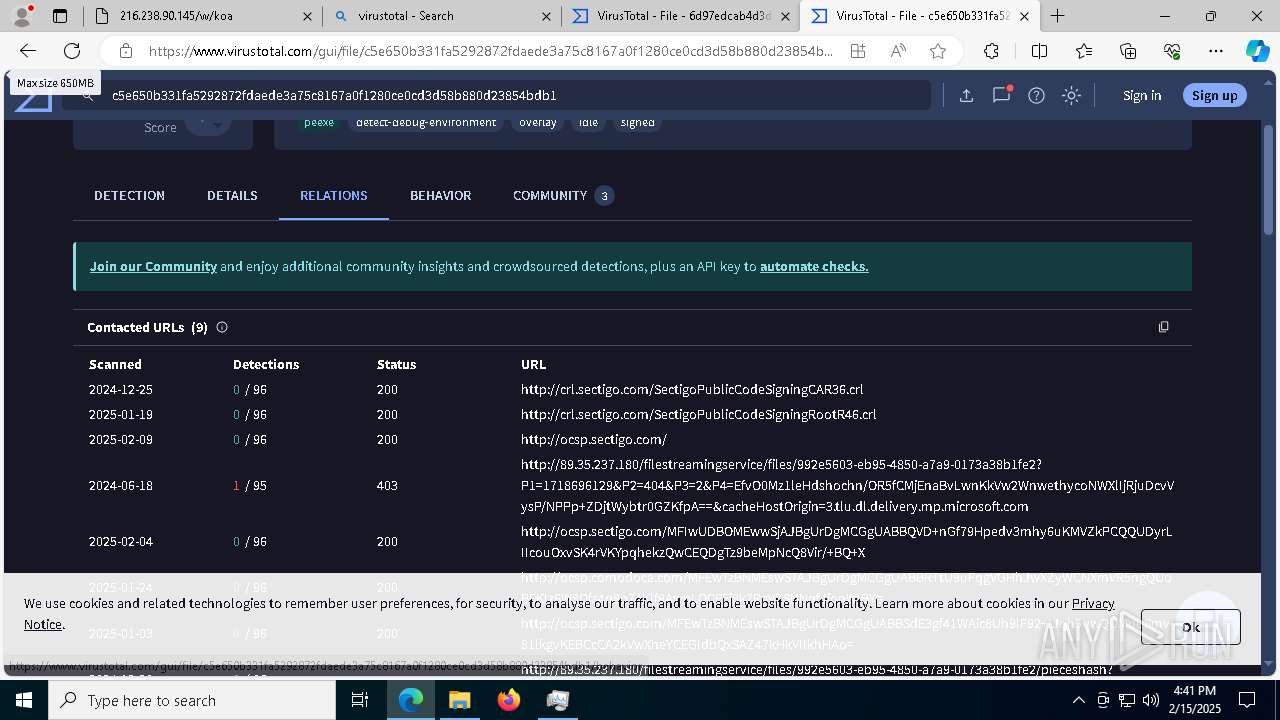Launch Firefox from the taskbar

pos(508,700)
